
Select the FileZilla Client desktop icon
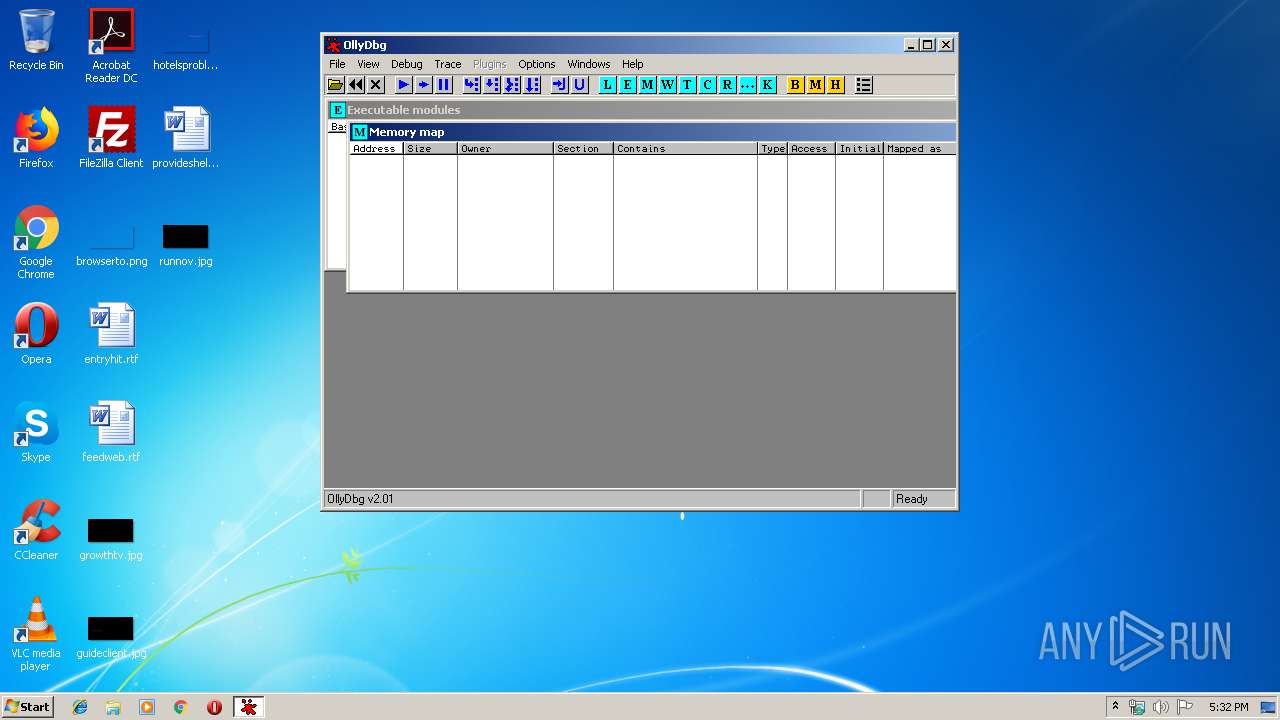[111, 138]
